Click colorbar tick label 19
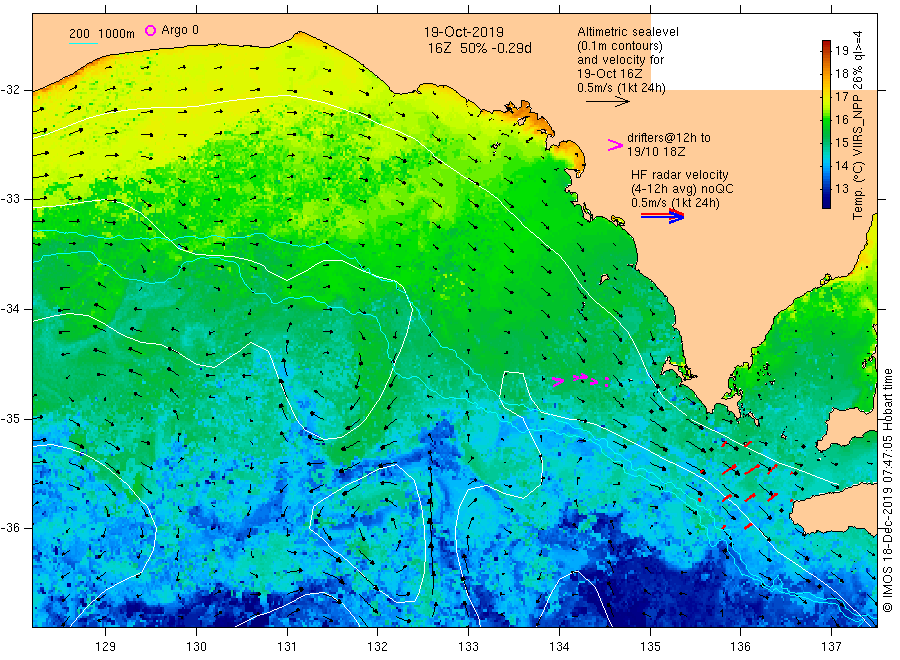Screen dimensions: 900x660 pyautogui.click(x=841, y=51)
